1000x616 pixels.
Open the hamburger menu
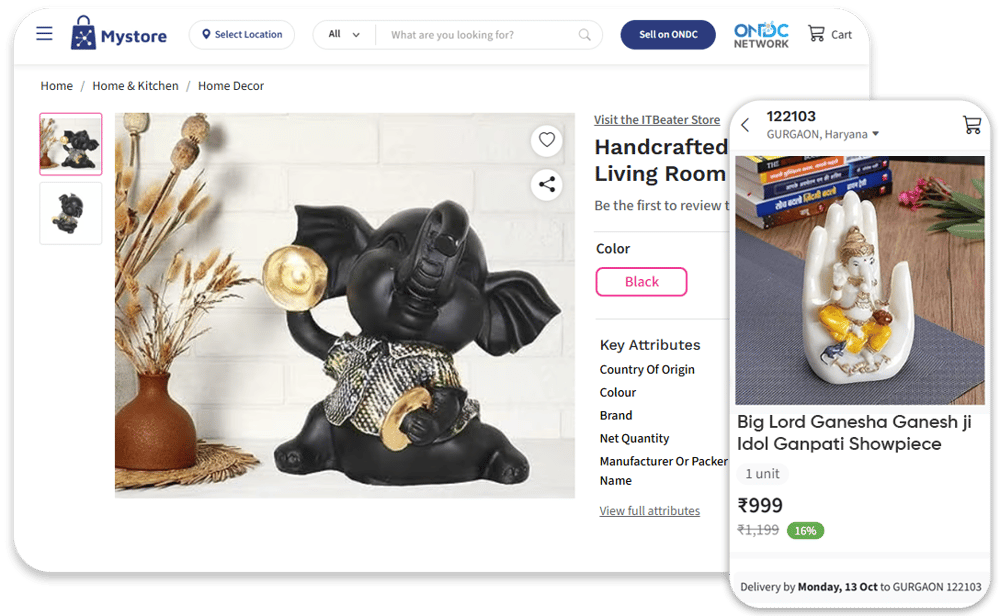[44, 34]
